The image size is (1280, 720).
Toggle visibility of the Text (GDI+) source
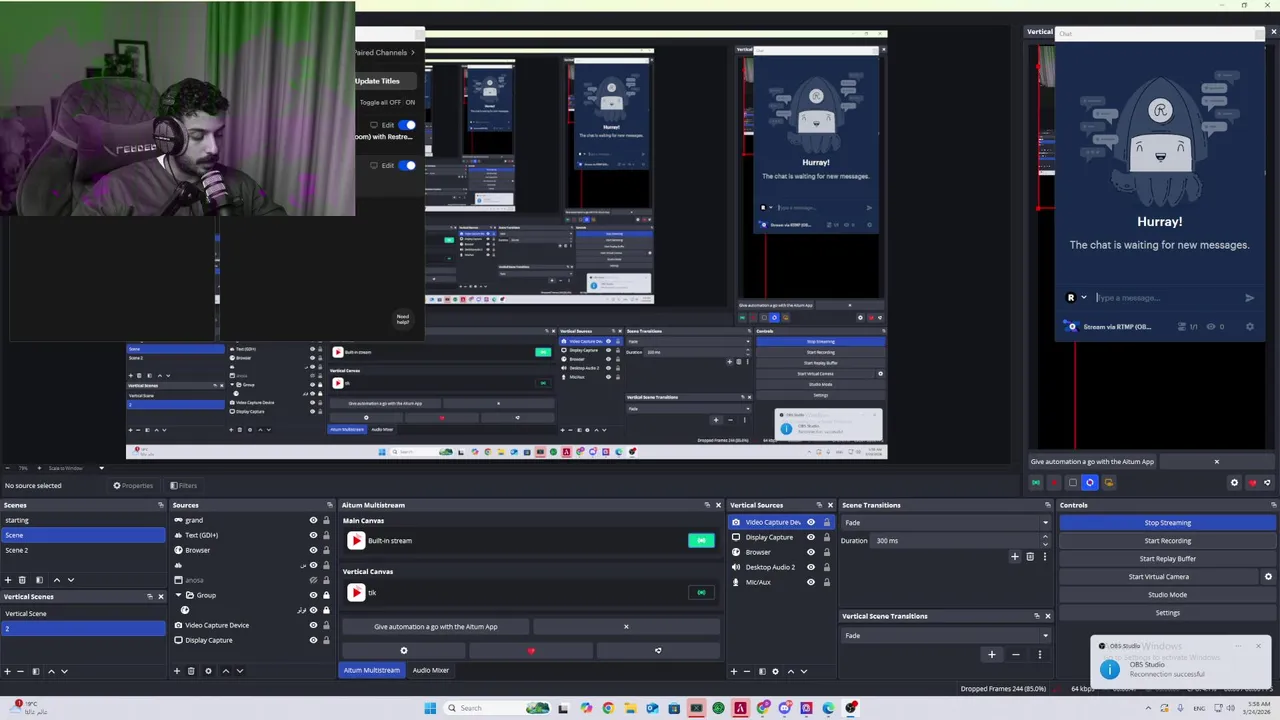pyautogui.click(x=313, y=535)
